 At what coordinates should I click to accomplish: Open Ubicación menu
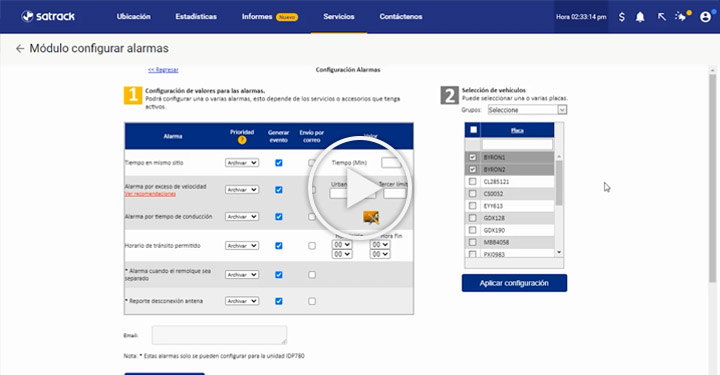pos(133,17)
